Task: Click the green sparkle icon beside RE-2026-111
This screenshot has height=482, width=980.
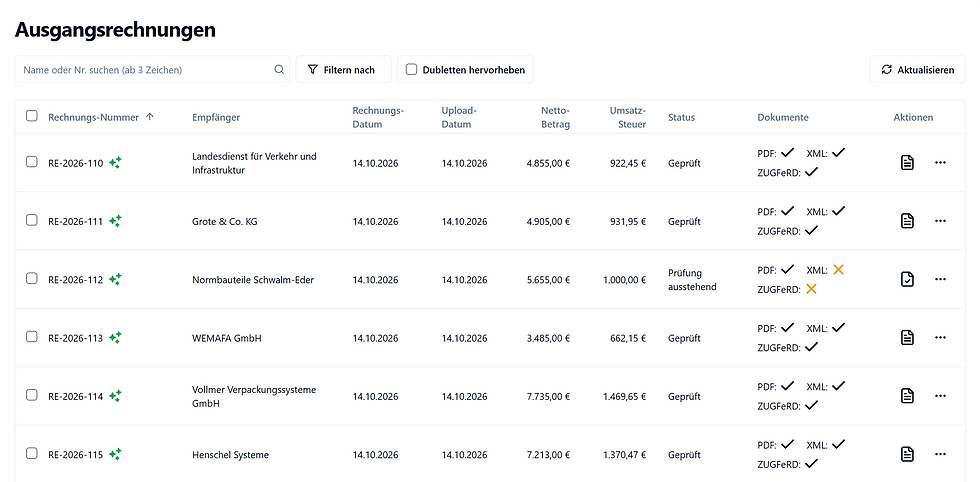Action: (x=115, y=221)
